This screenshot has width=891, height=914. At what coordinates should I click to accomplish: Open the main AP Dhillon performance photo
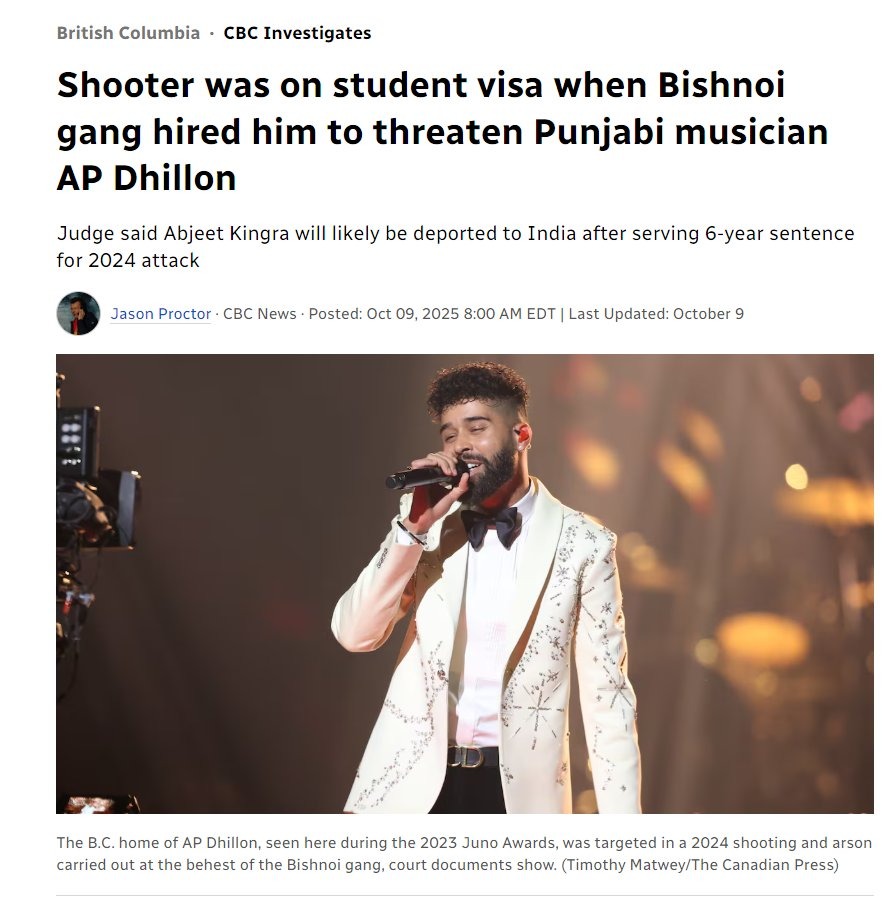coord(464,583)
